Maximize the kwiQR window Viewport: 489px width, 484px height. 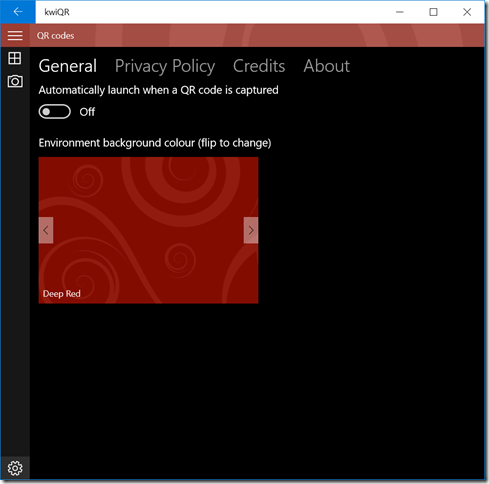433,12
